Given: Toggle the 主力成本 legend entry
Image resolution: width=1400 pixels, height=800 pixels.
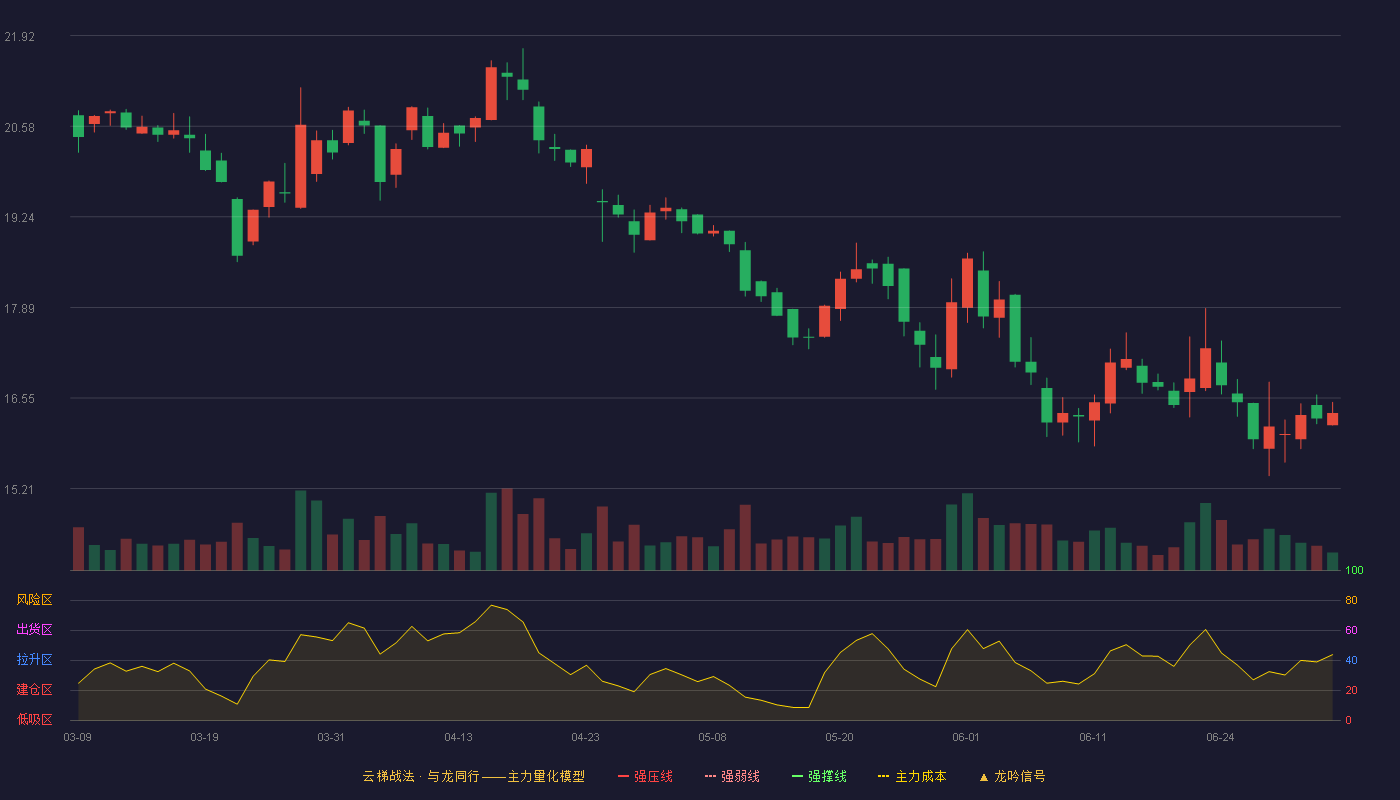Looking at the screenshot, I should (912, 776).
